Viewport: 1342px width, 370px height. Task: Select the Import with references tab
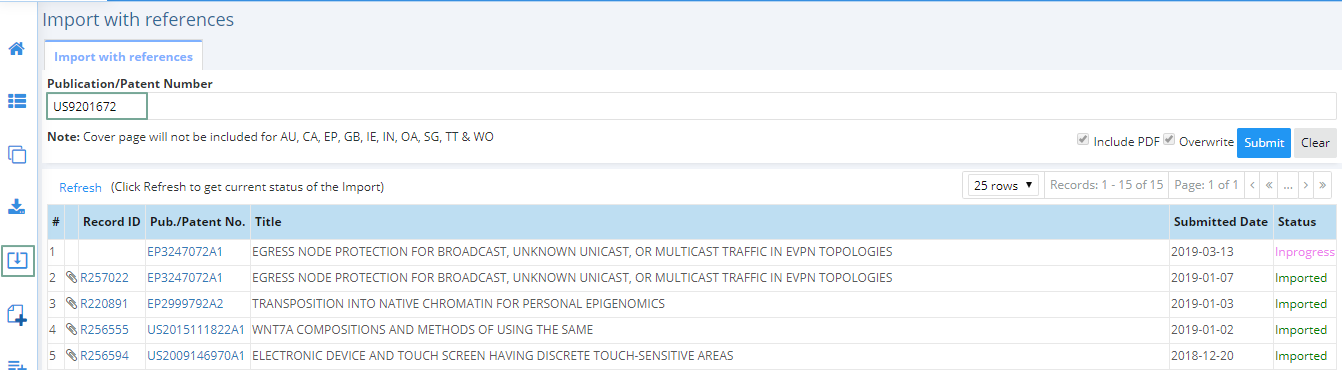coord(123,57)
